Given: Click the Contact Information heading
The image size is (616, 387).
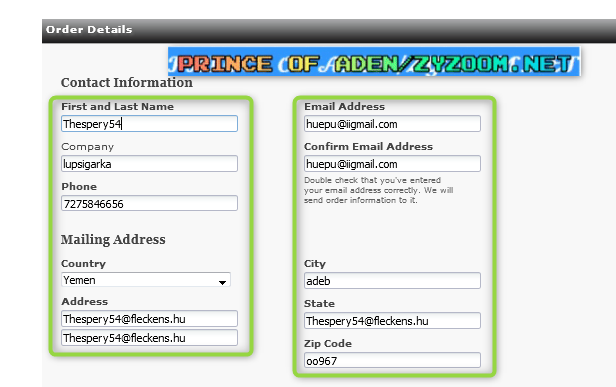Looking at the screenshot, I should coord(126,83).
